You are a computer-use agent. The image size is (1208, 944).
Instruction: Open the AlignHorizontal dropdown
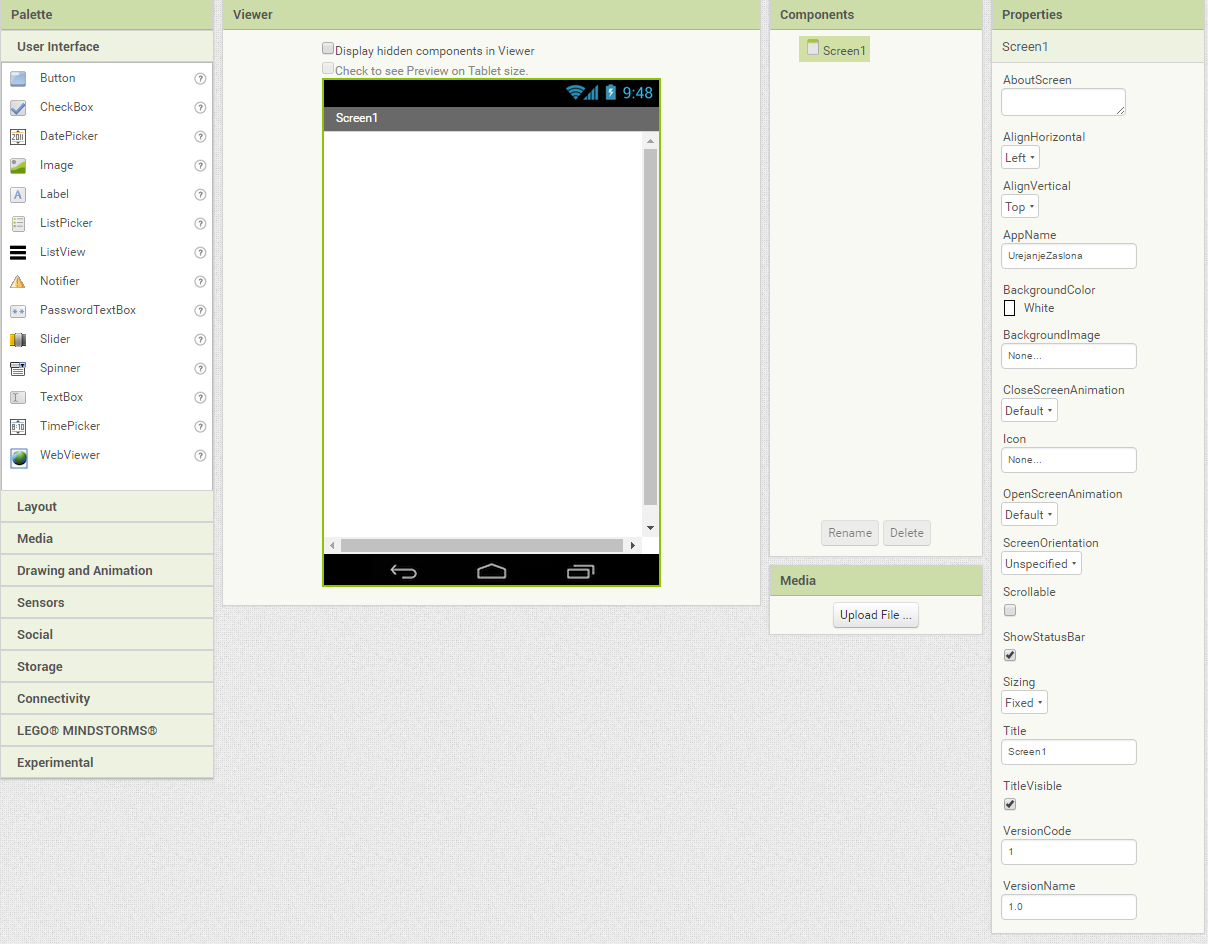(x=1020, y=158)
